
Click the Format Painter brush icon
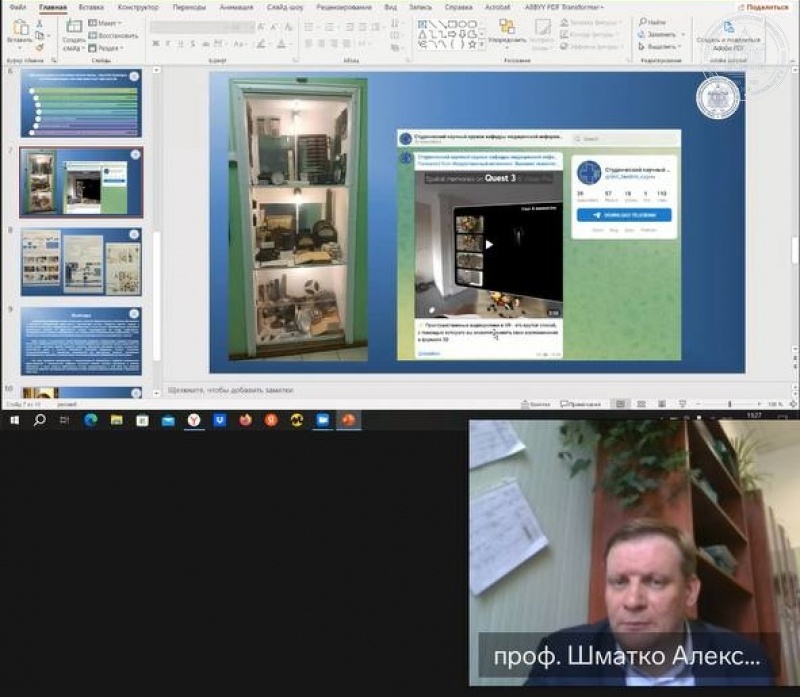click(x=39, y=47)
